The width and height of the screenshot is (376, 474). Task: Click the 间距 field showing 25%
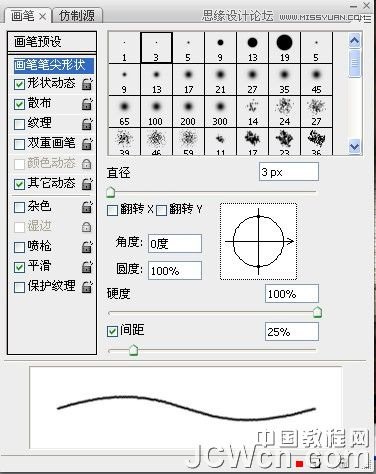coord(292,332)
